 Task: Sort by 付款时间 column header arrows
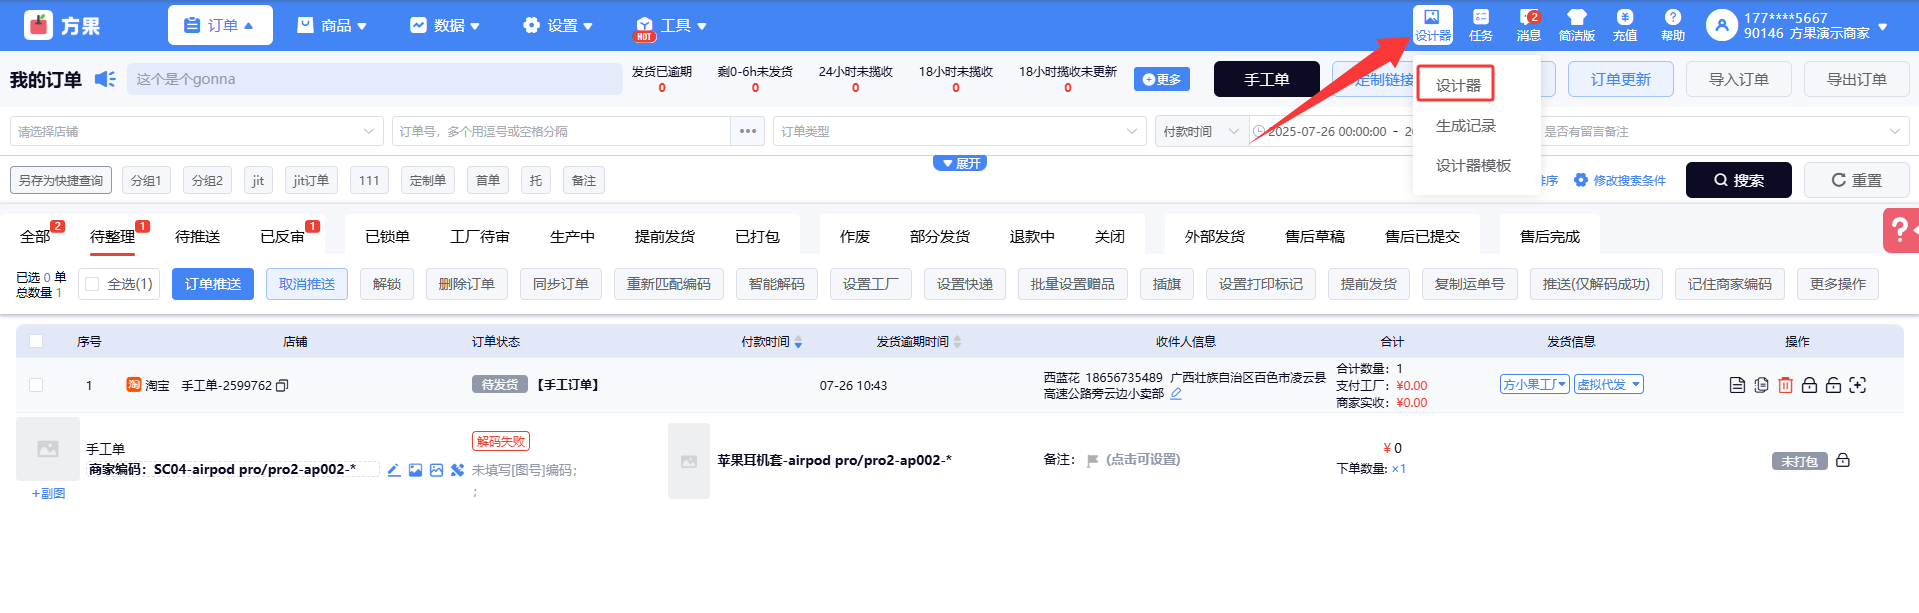coord(798,342)
